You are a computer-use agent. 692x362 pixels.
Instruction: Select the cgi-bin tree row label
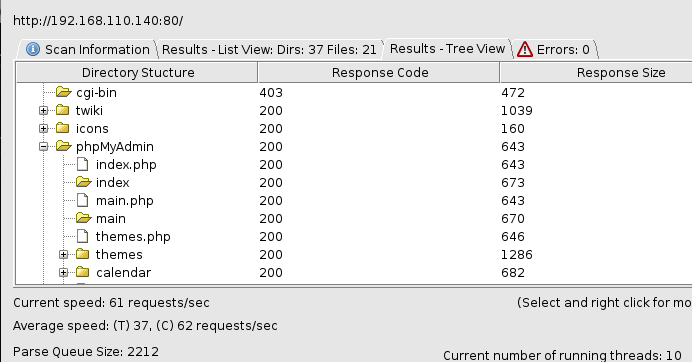97,93
